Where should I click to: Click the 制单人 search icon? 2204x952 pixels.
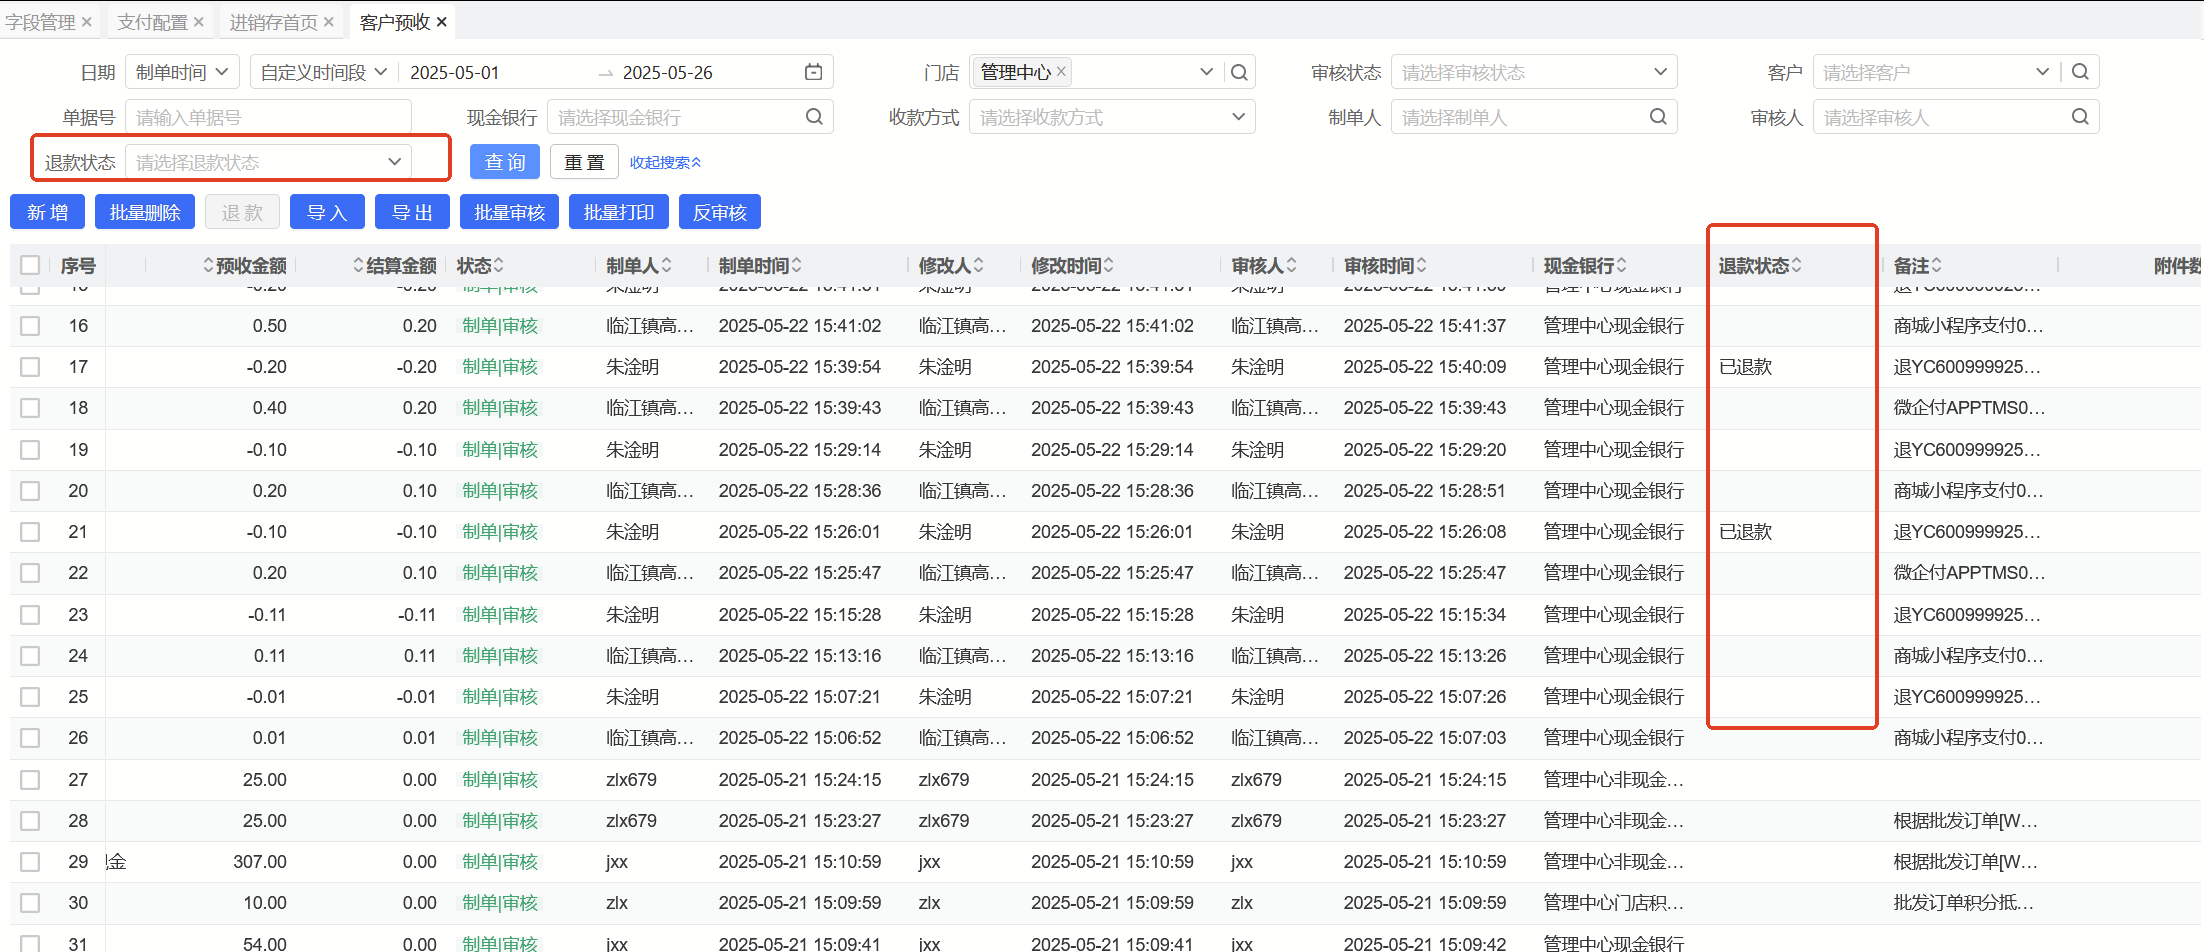click(x=1658, y=117)
